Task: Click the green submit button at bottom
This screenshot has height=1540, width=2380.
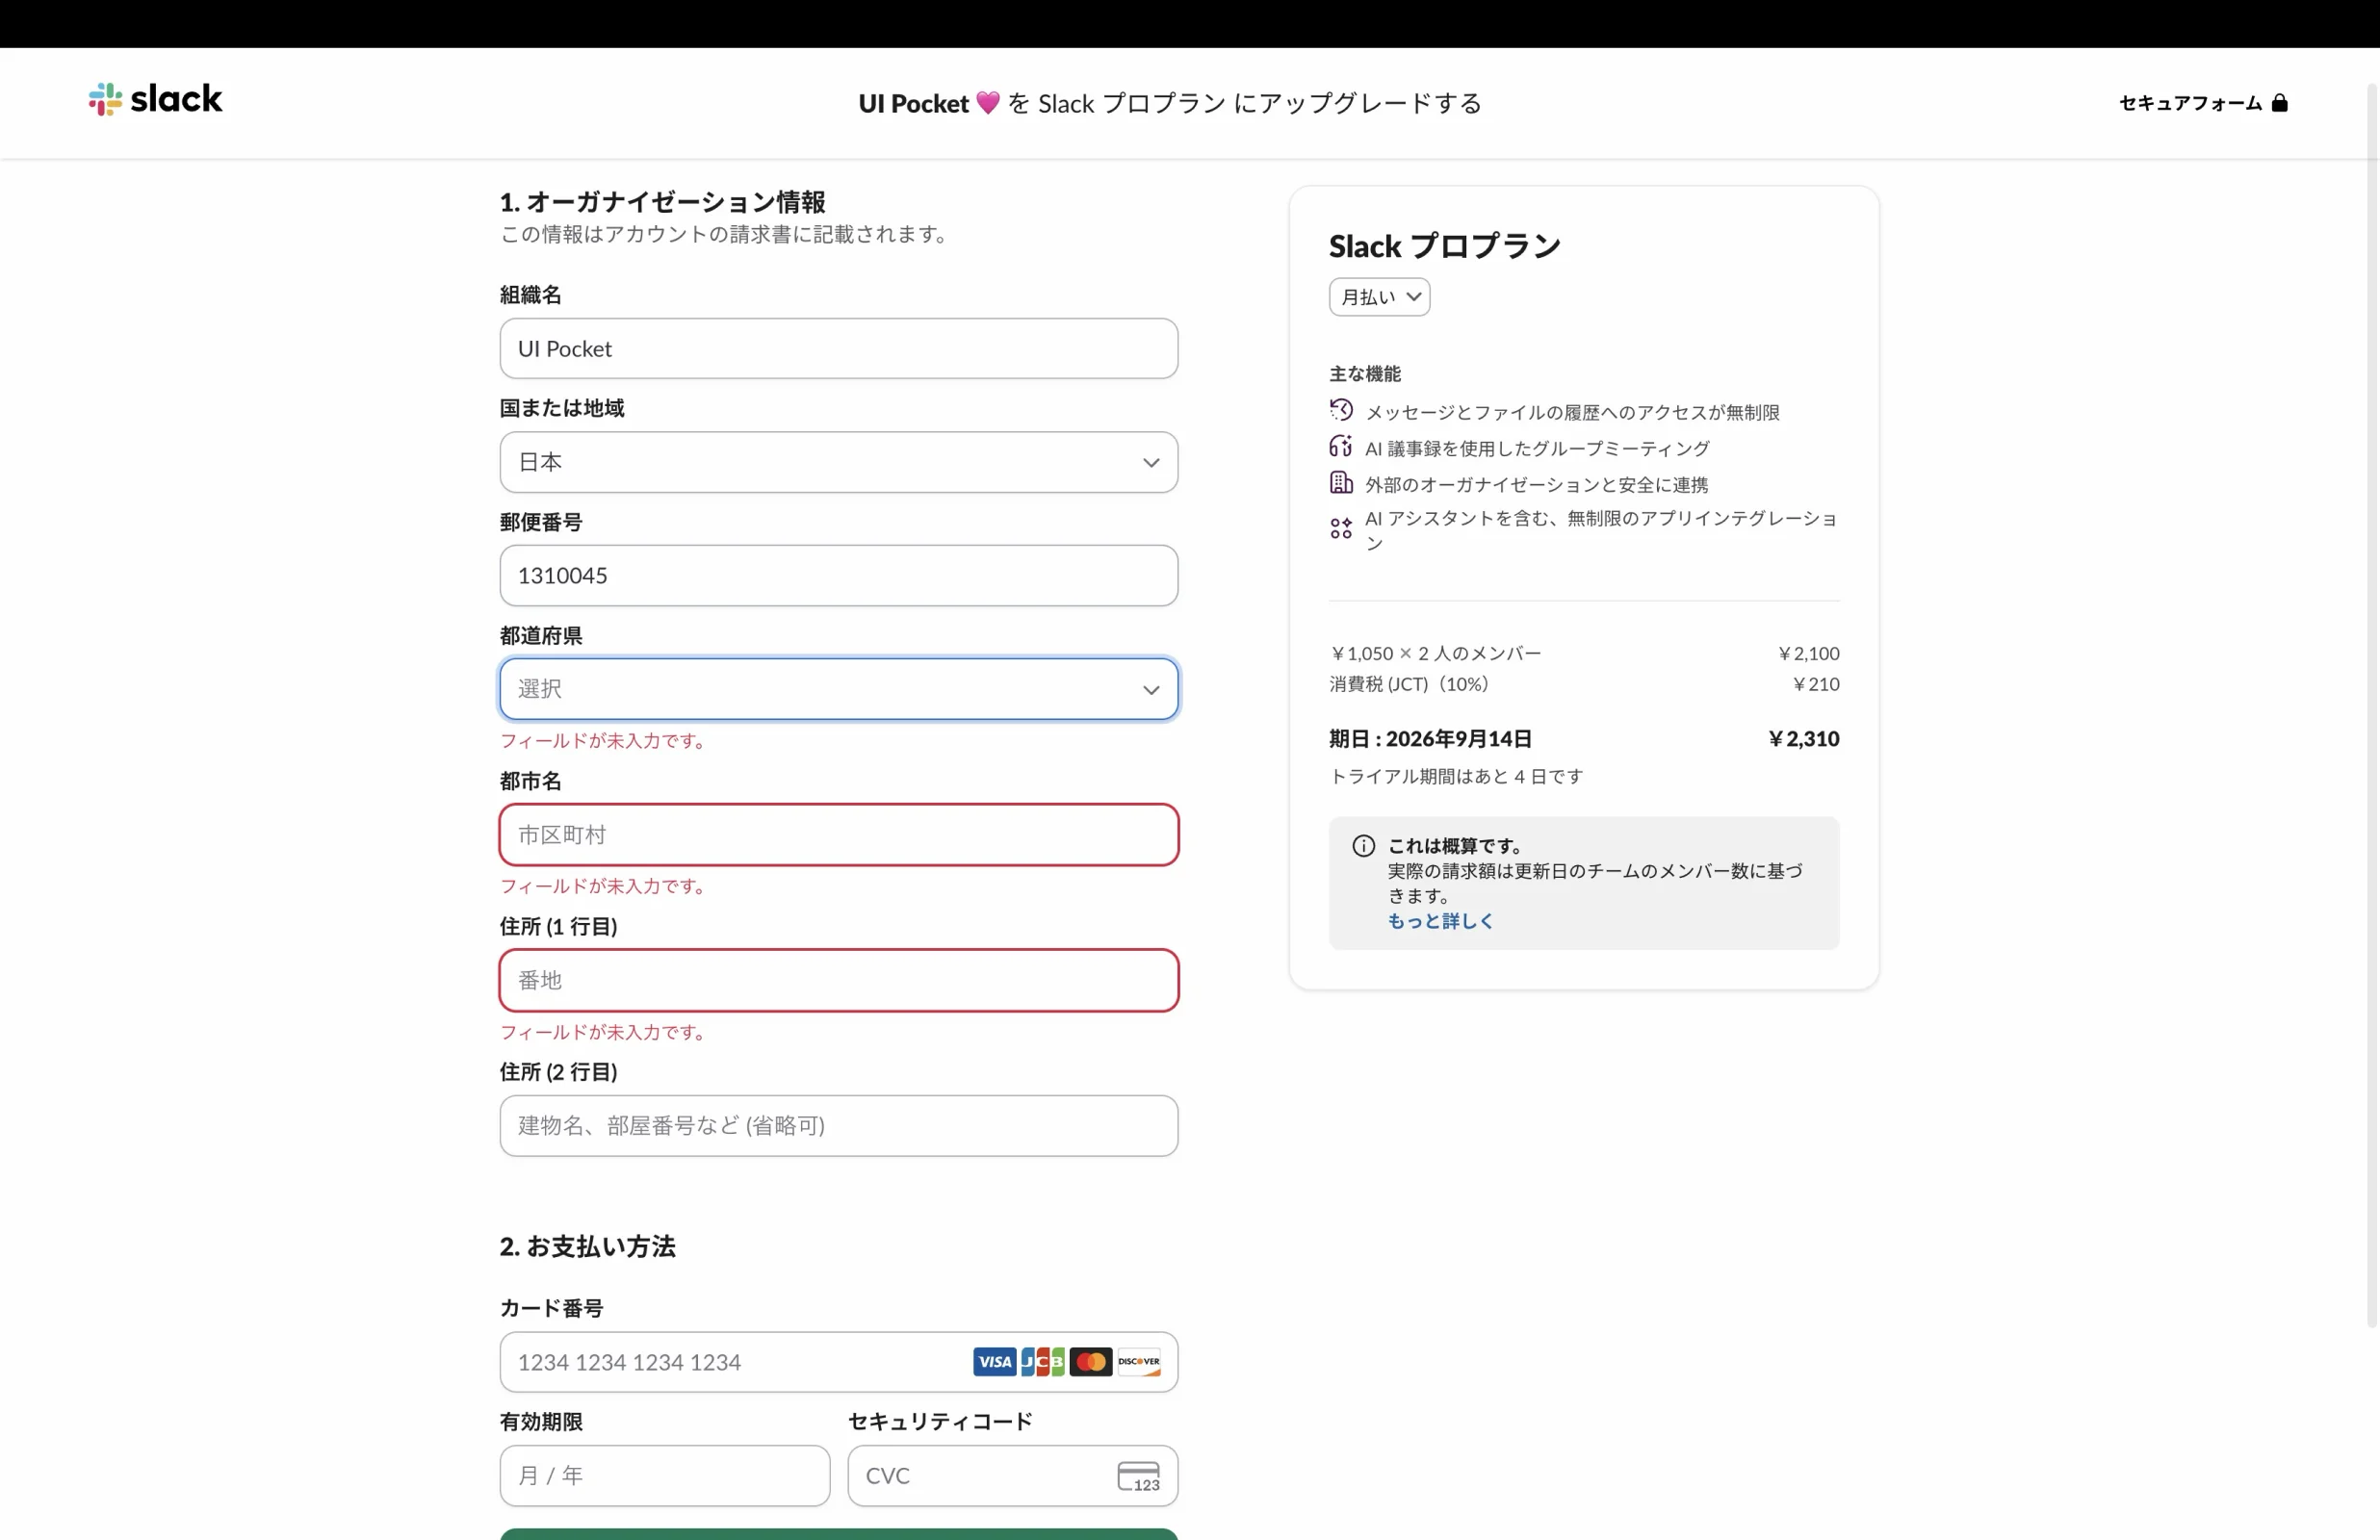Action: point(839,1534)
